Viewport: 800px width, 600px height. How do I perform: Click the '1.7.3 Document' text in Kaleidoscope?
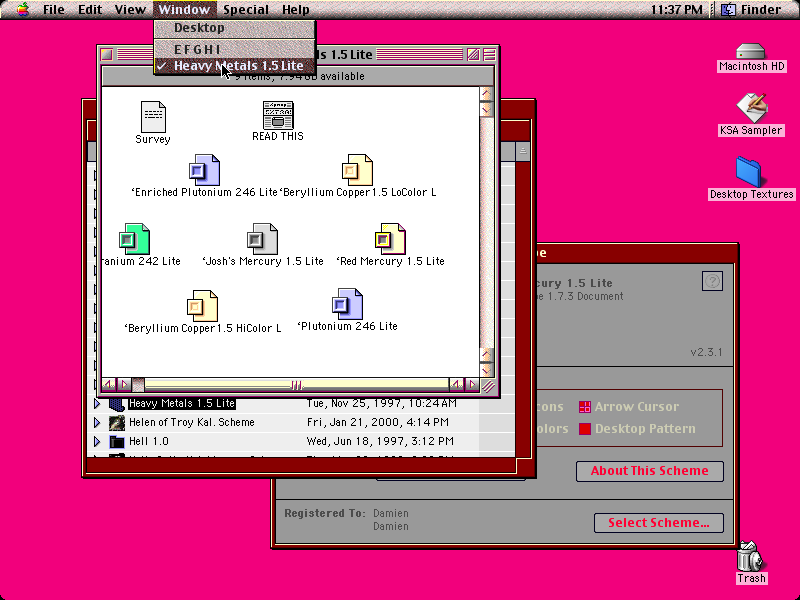(585, 296)
